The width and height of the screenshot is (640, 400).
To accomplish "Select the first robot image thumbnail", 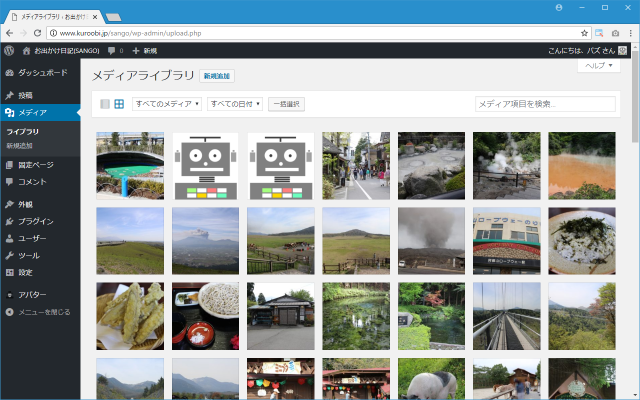I will click(x=205, y=165).
